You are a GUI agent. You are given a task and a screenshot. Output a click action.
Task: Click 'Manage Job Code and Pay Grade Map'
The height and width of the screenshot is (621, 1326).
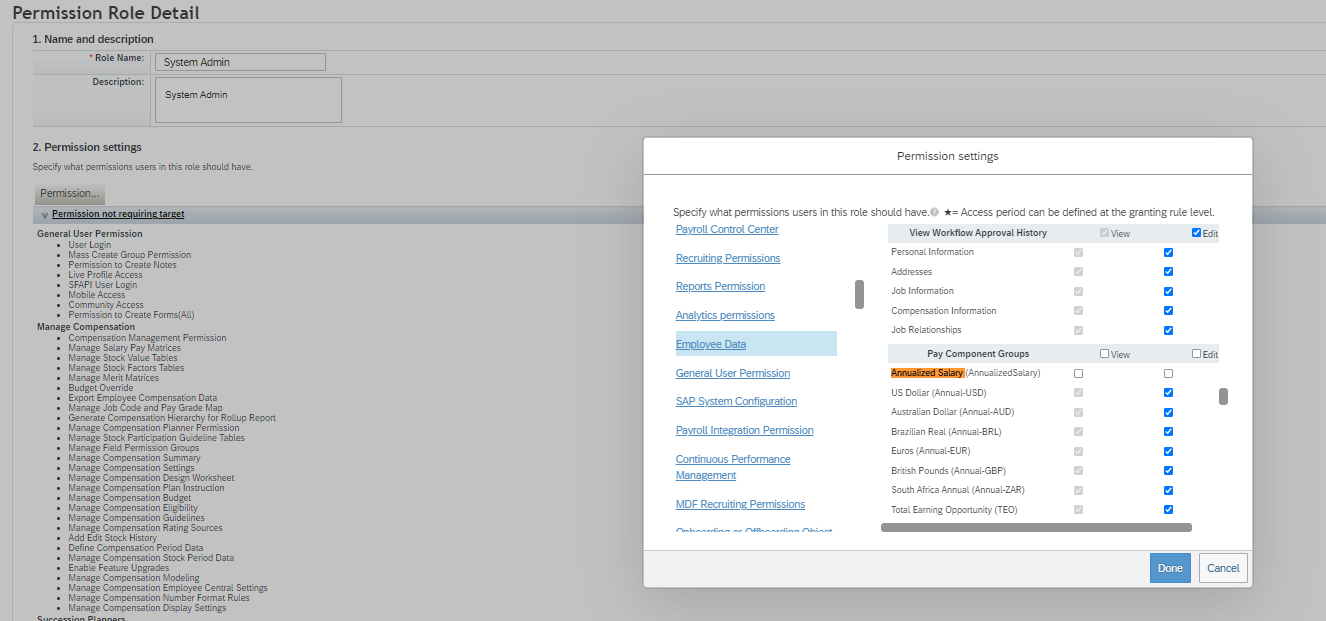146,408
